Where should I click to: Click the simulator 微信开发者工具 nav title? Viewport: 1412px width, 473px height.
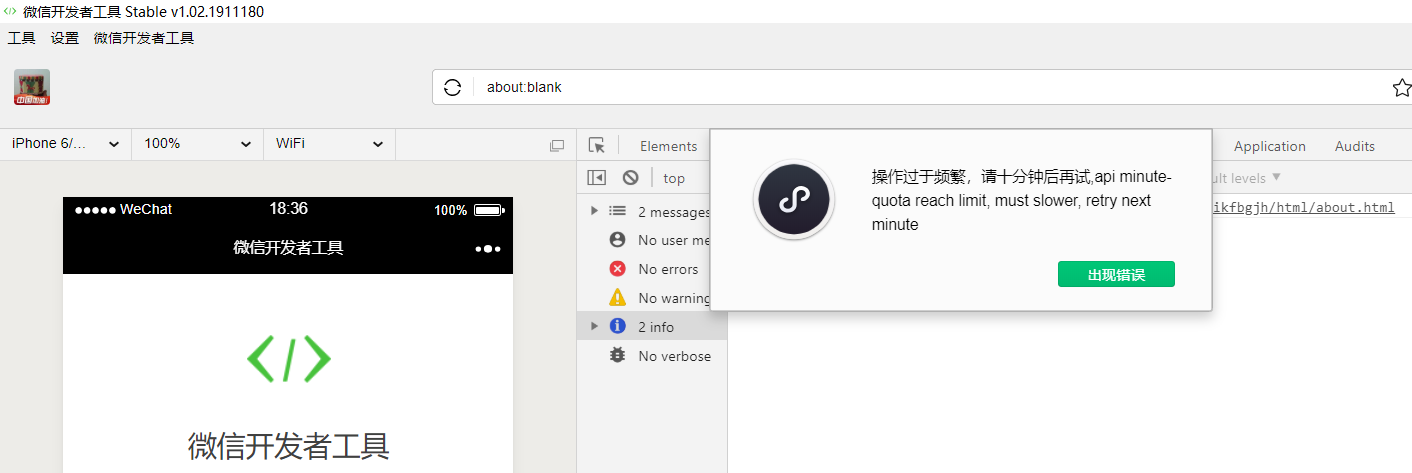(x=288, y=248)
